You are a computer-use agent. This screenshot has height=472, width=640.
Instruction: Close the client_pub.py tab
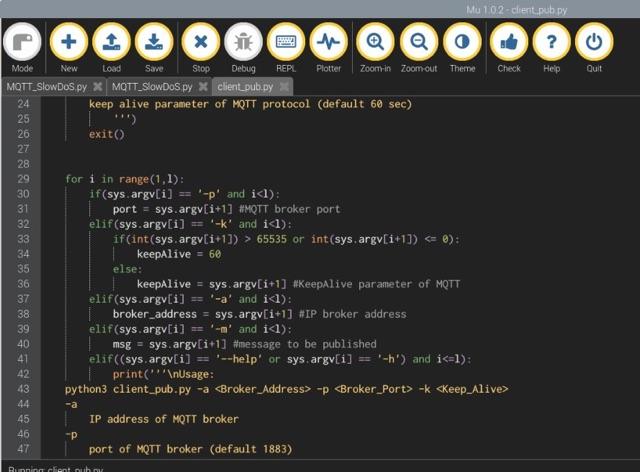pos(284,87)
